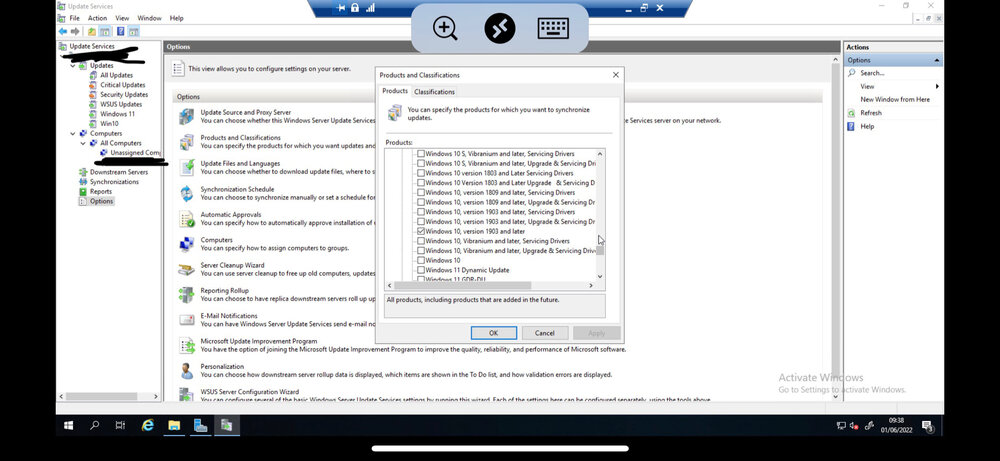This screenshot has height=461, width=1000.
Task: Open the View menu in the menu bar
Action: click(x=122, y=18)
